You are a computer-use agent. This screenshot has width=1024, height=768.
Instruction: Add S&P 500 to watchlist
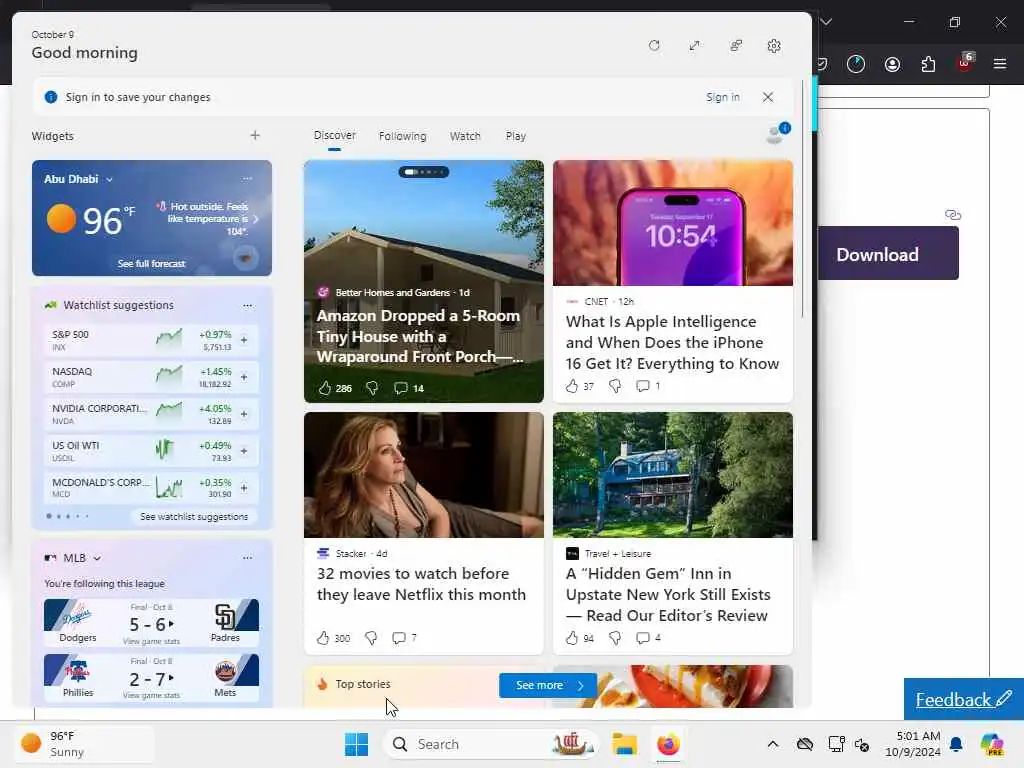point(244,340)
